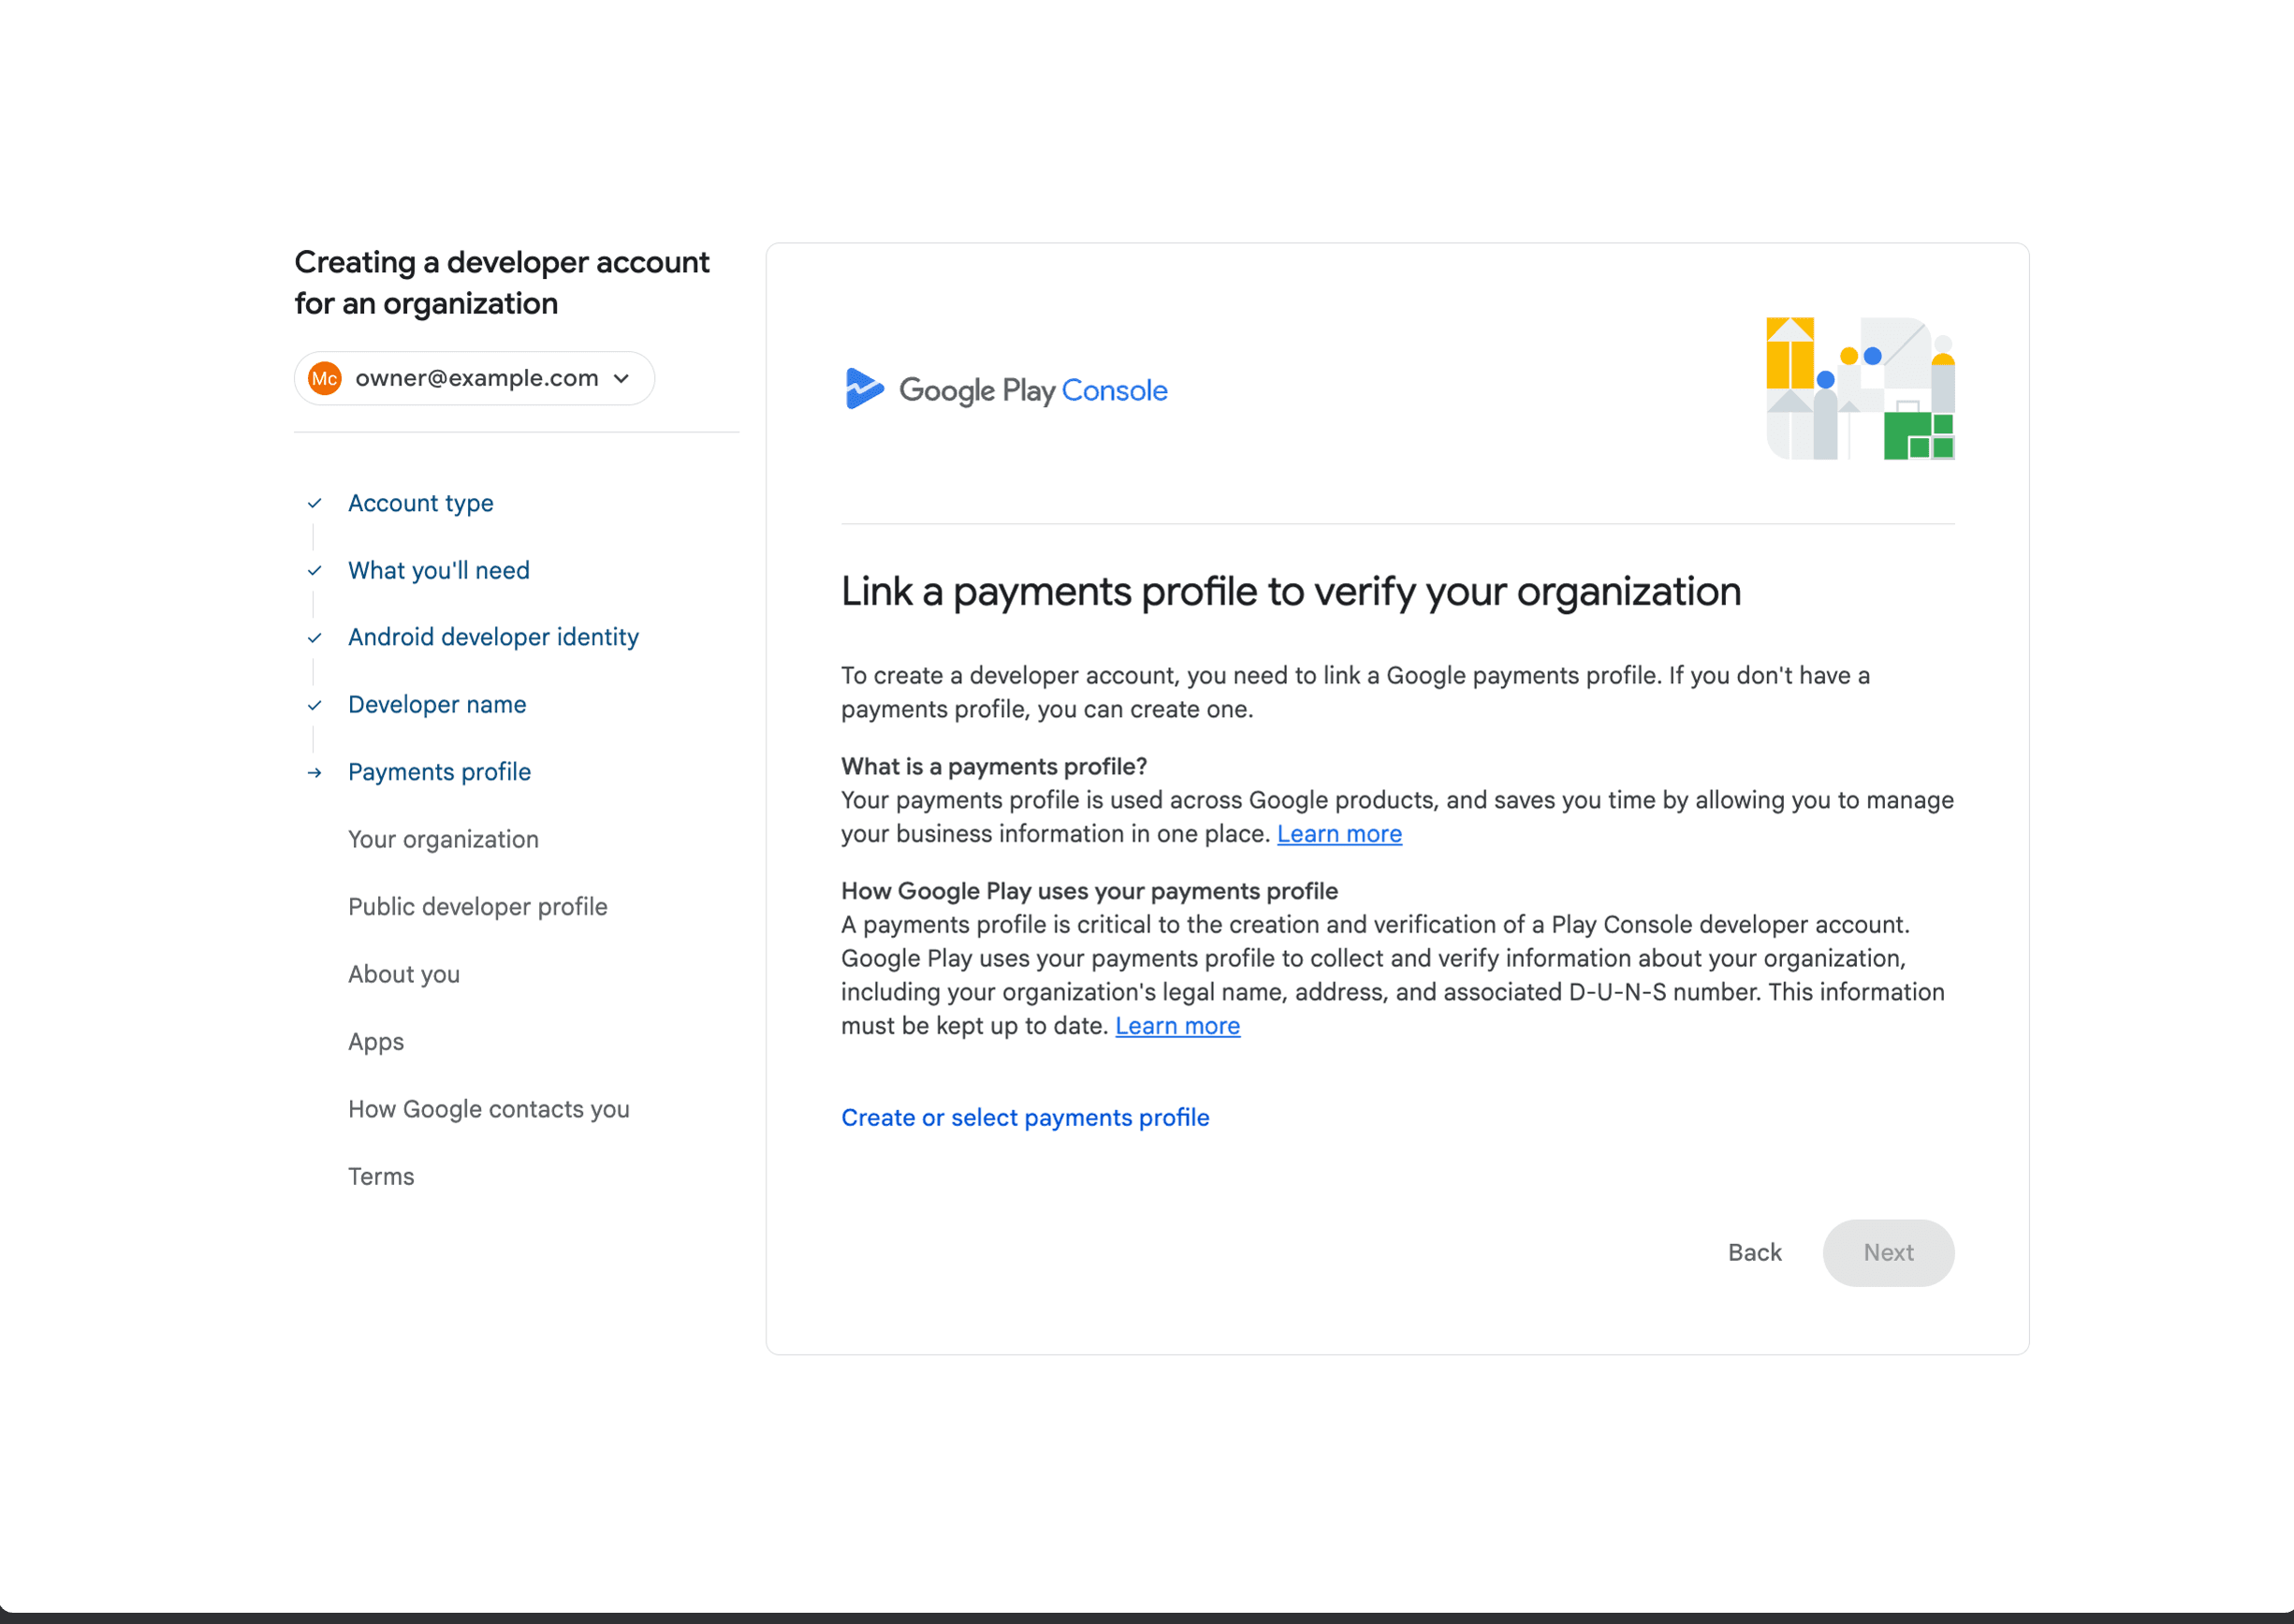
Task: Click the Google Play Console logo icon
Action: point(864,389)
